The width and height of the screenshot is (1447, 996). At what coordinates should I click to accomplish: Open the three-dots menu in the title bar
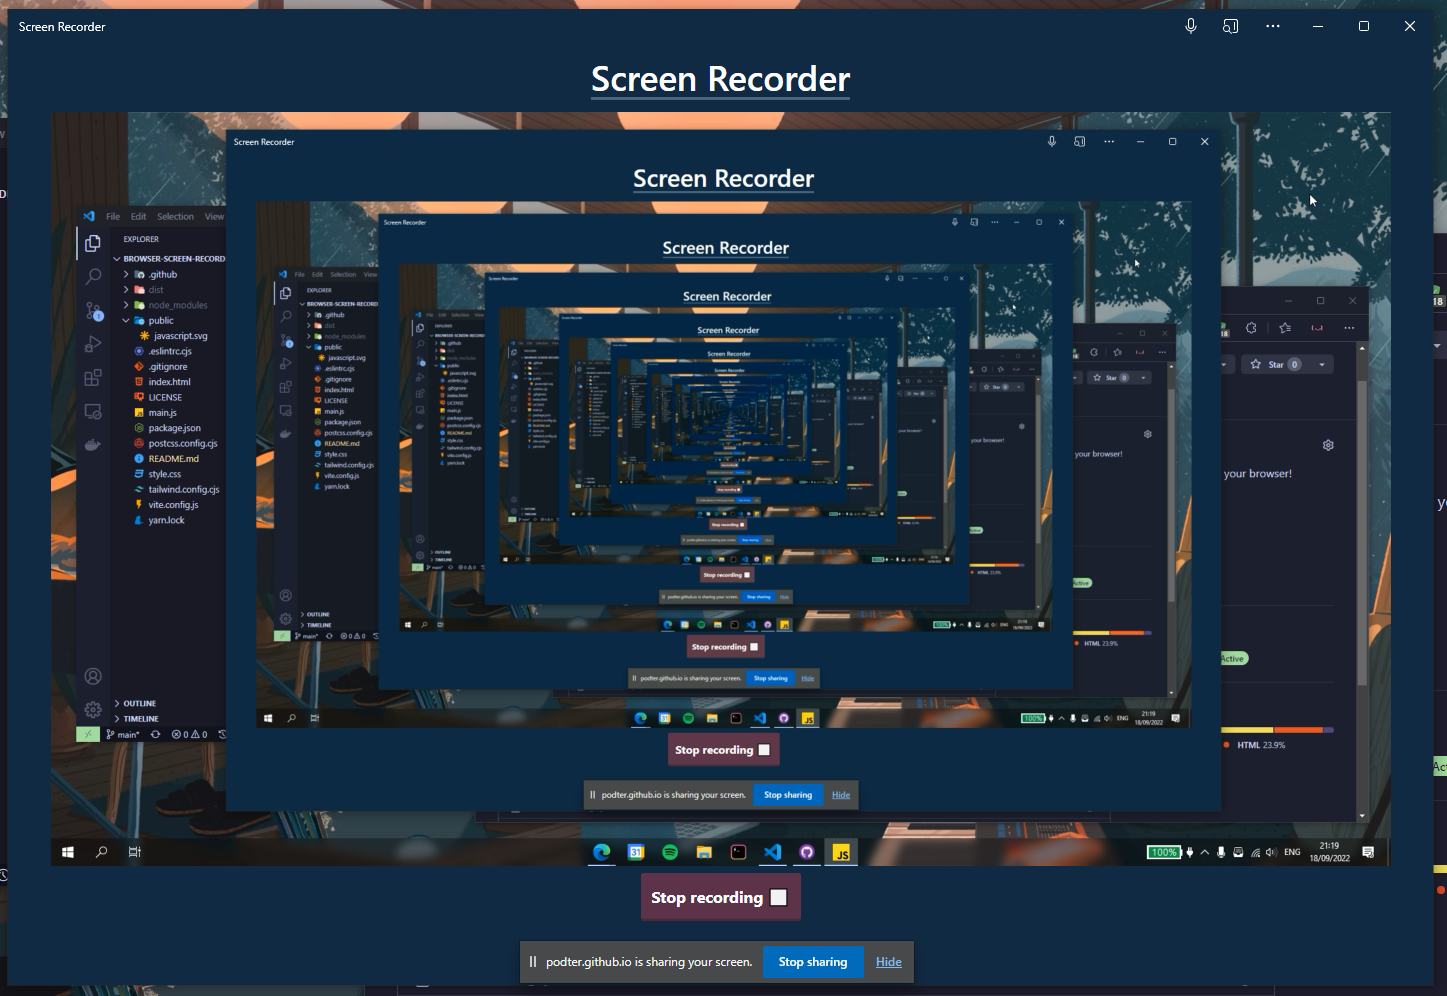(1272, 26)
